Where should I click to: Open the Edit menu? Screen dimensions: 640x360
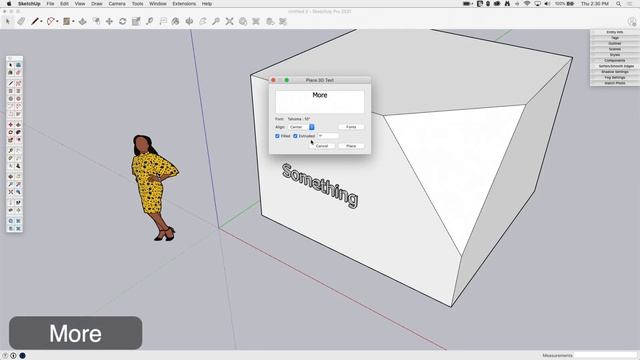click(64, 4)
